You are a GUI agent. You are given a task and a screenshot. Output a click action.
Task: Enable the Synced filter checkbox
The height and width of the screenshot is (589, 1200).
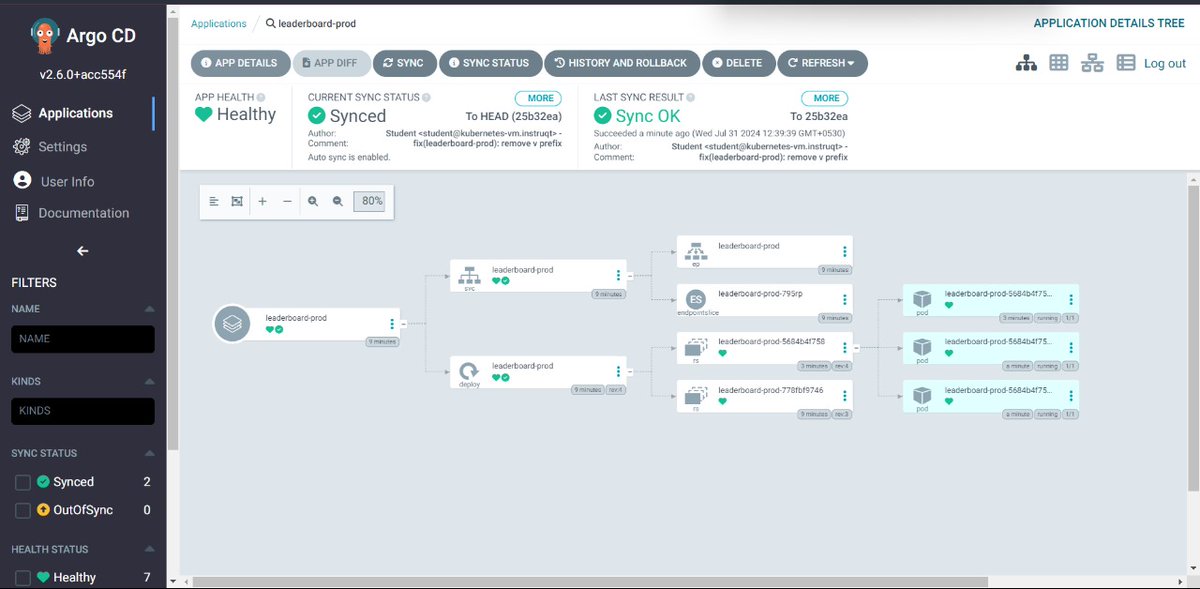pos(23,483)
